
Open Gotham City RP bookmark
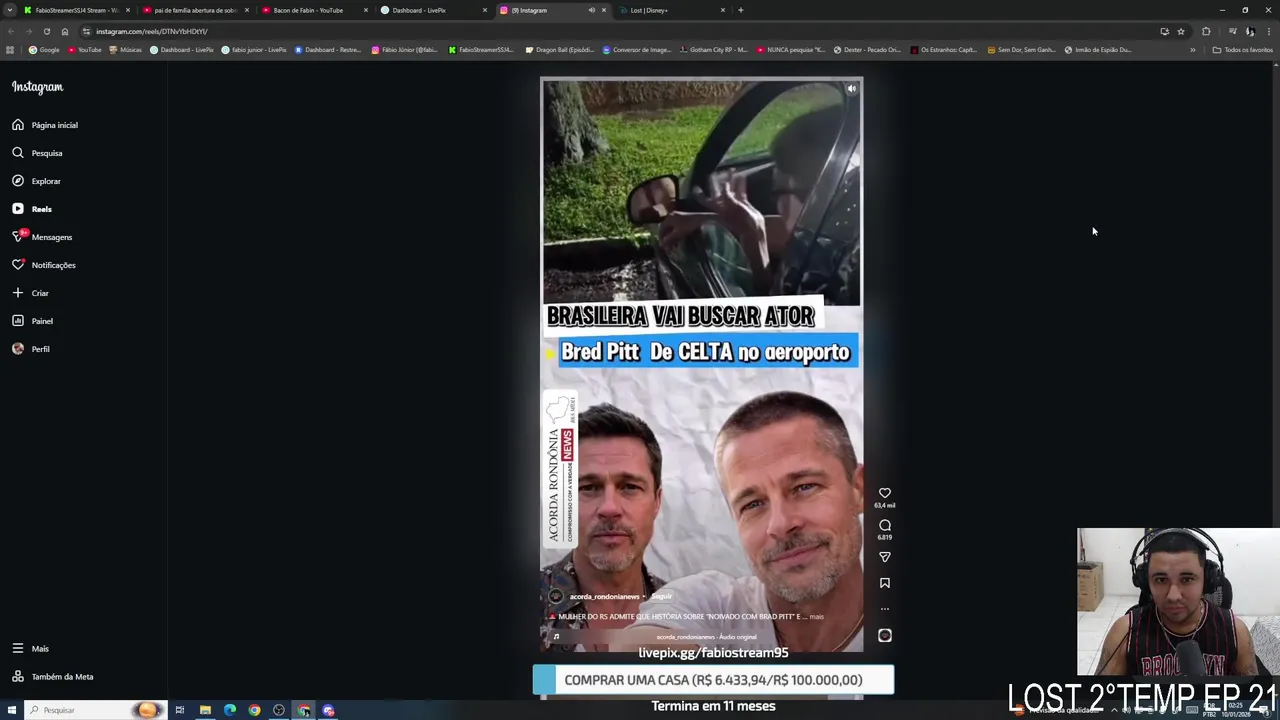[713, 50]
